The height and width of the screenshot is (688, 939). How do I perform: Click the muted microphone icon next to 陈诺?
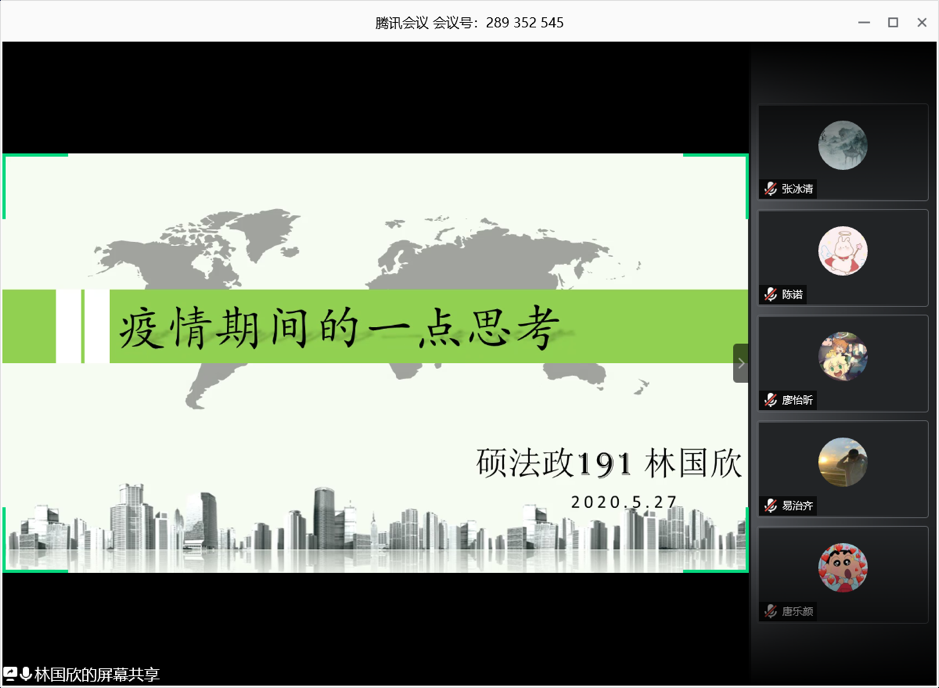point(770,295)
